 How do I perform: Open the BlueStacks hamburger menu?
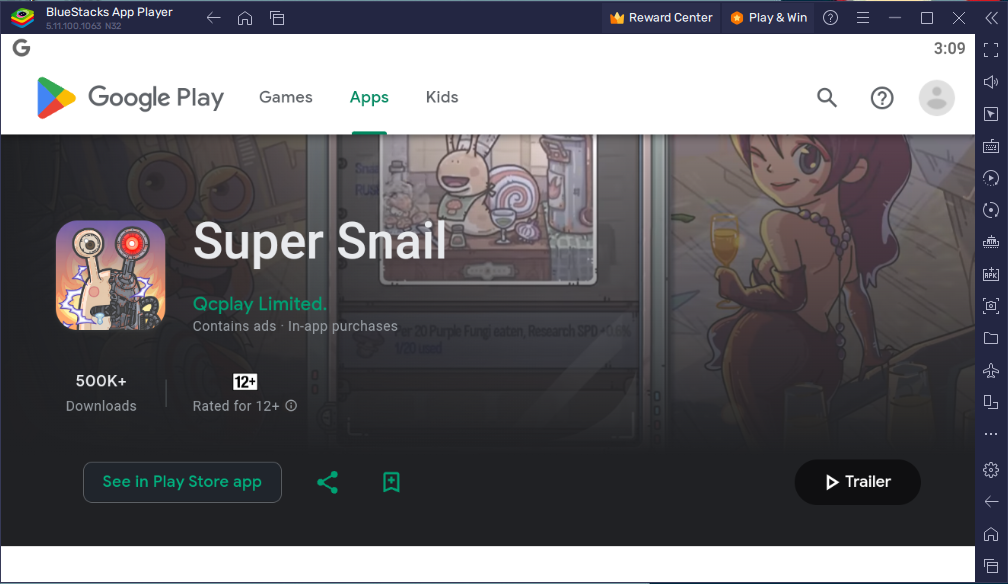[863, 18]
